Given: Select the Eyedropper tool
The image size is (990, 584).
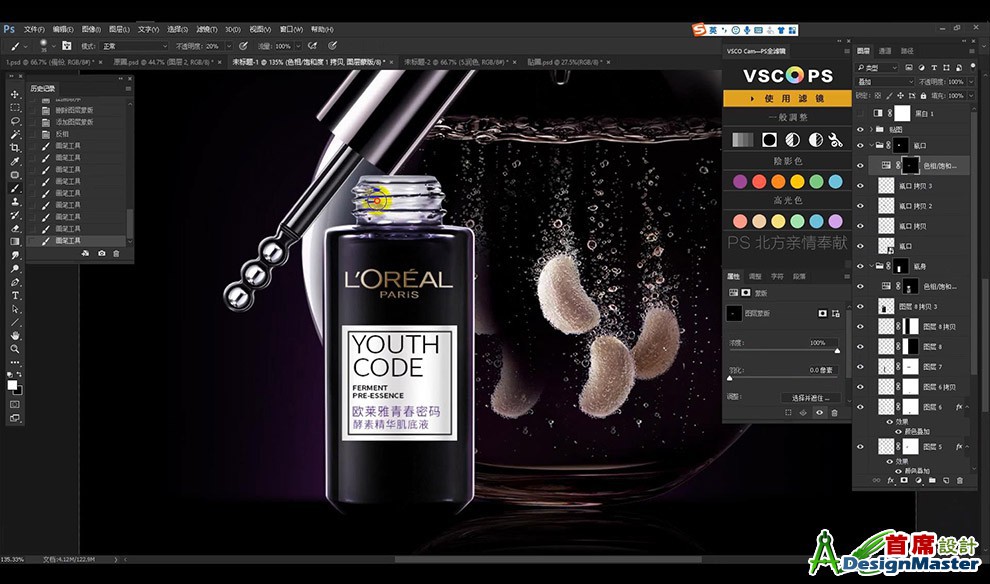Looking at the screenshot, I should [15, 162].
